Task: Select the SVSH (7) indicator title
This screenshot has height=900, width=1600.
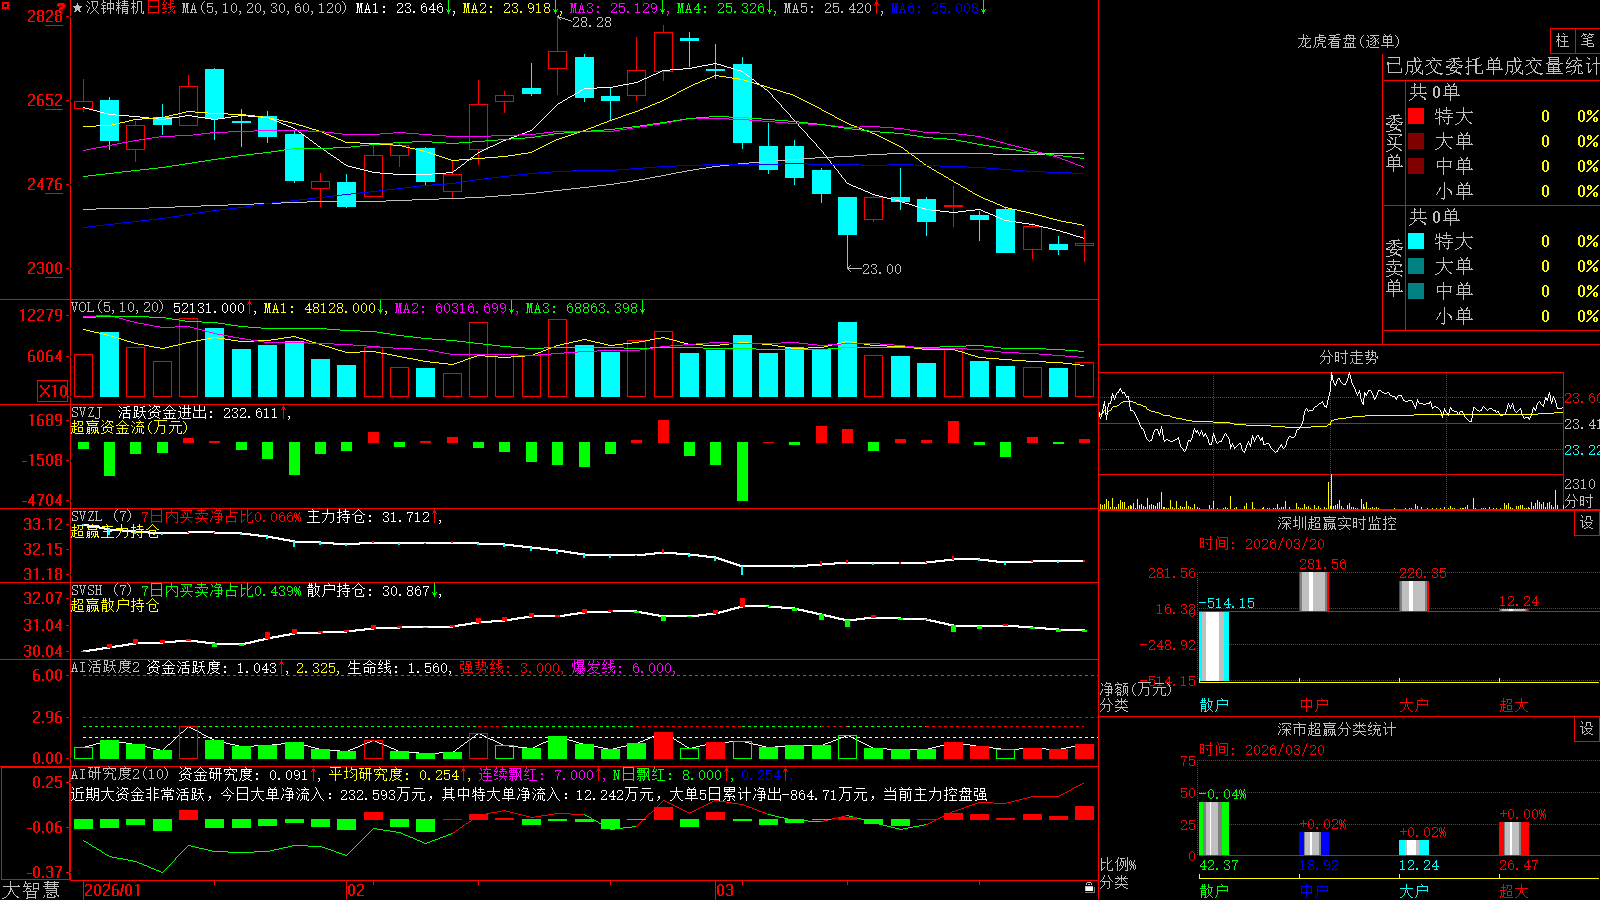Action: pyautogui.click(x=101, y=591)
